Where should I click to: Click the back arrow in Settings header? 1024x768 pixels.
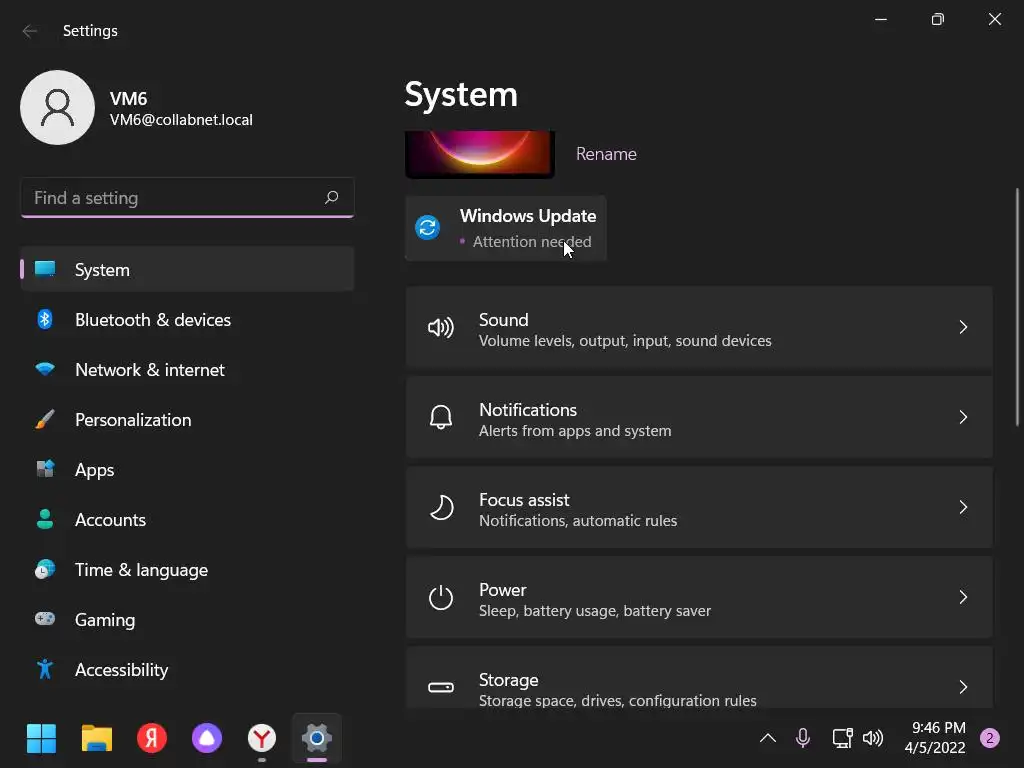point(29,31)
